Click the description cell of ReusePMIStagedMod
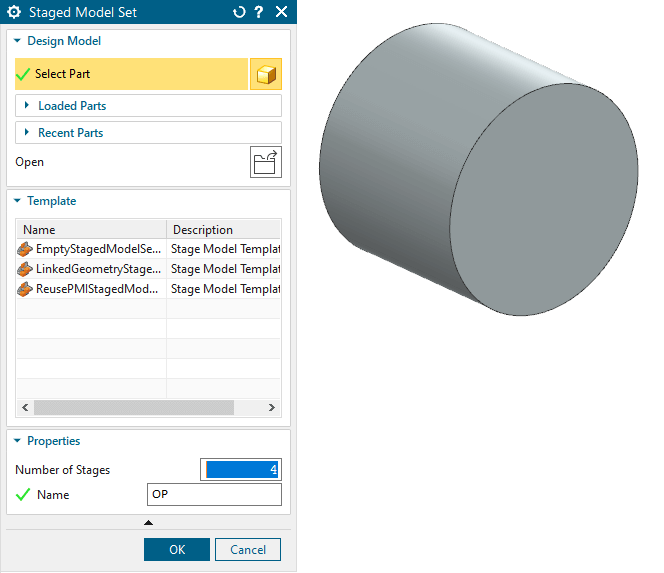The height and width of the screenshot is (573, 664). pos(224,288)
